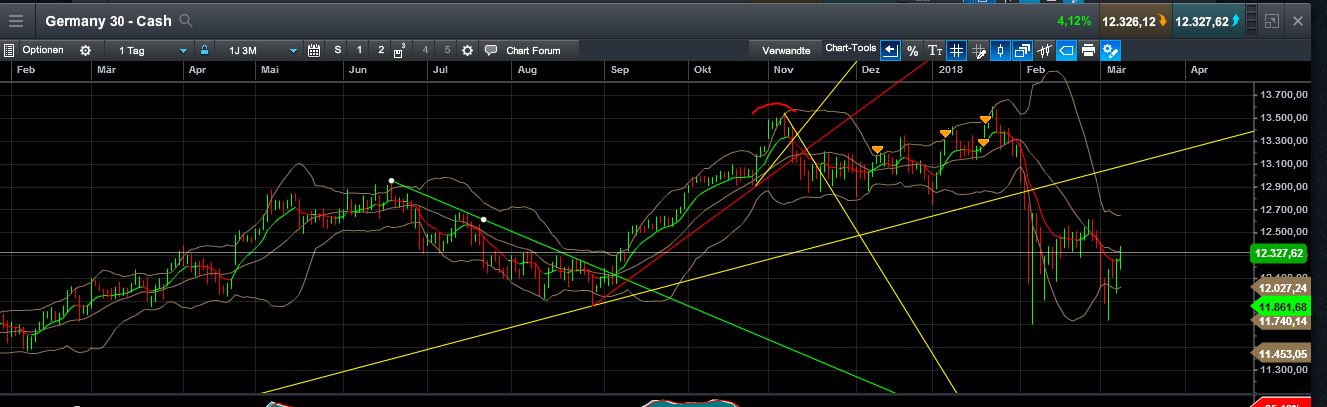Toggle the detach windows icon
This screenshot has height=407, width=1327.
pyautogui.click(x=1022, y=50)
